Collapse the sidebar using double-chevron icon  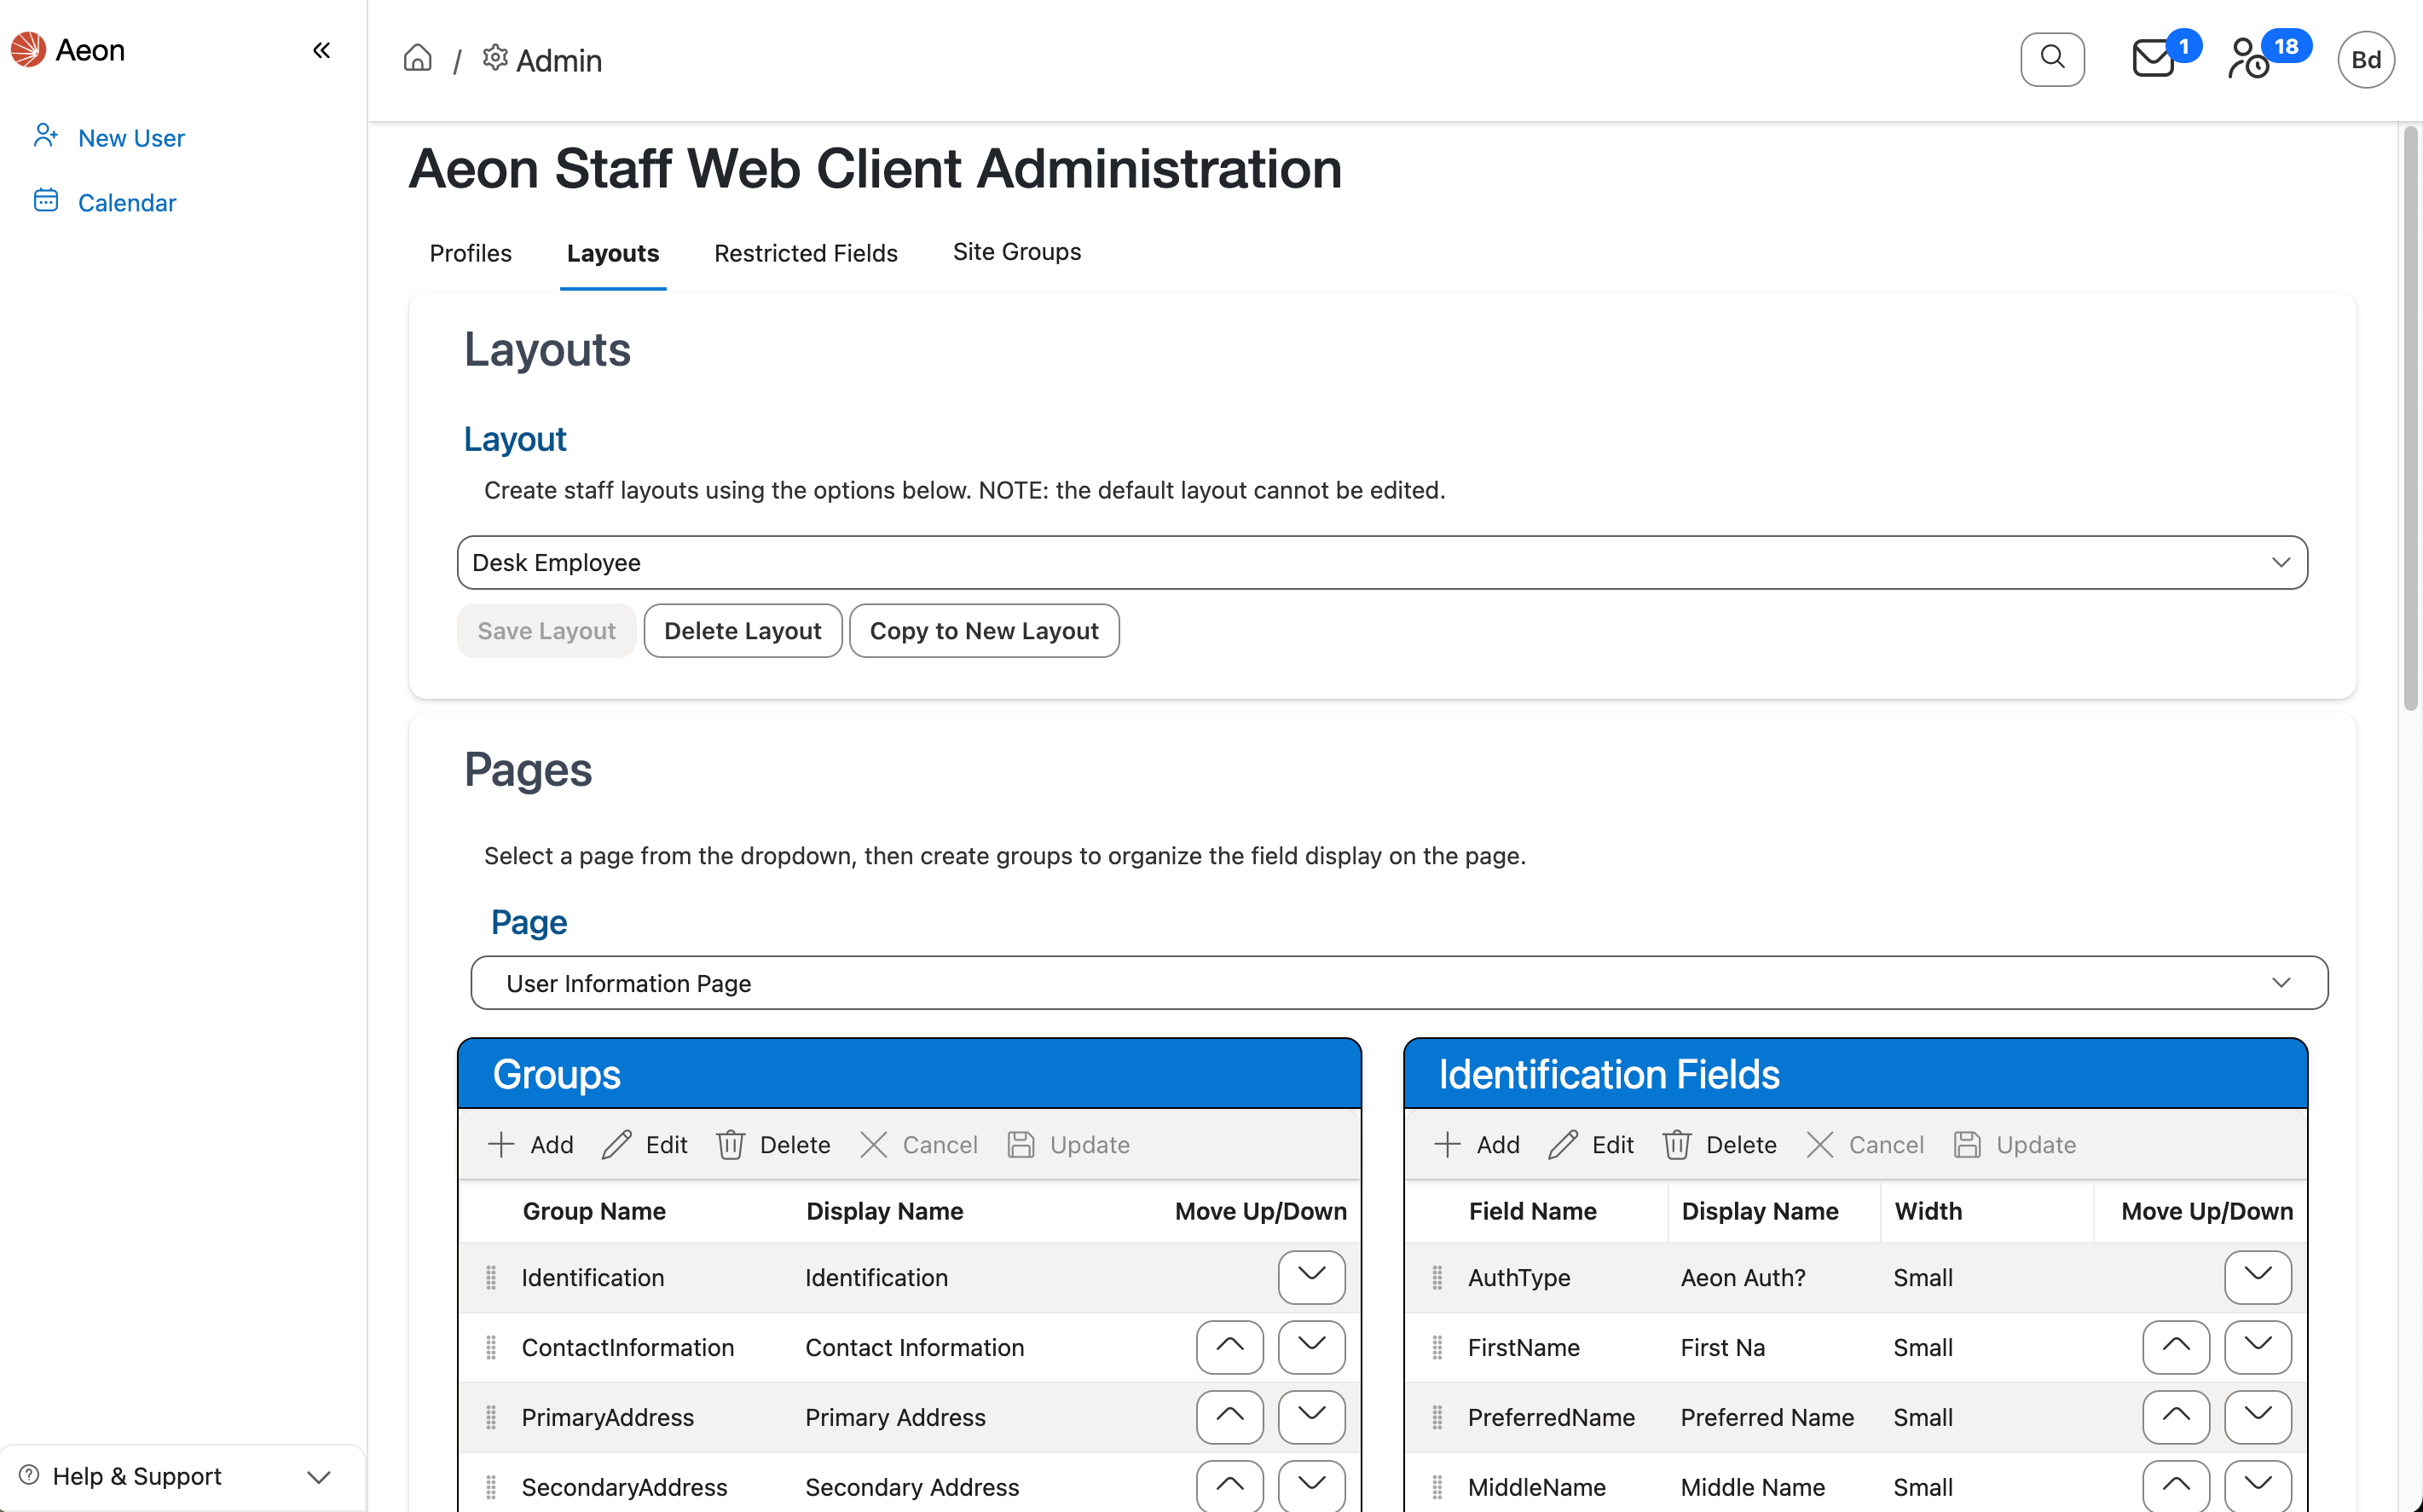click(x=321, y=49)
